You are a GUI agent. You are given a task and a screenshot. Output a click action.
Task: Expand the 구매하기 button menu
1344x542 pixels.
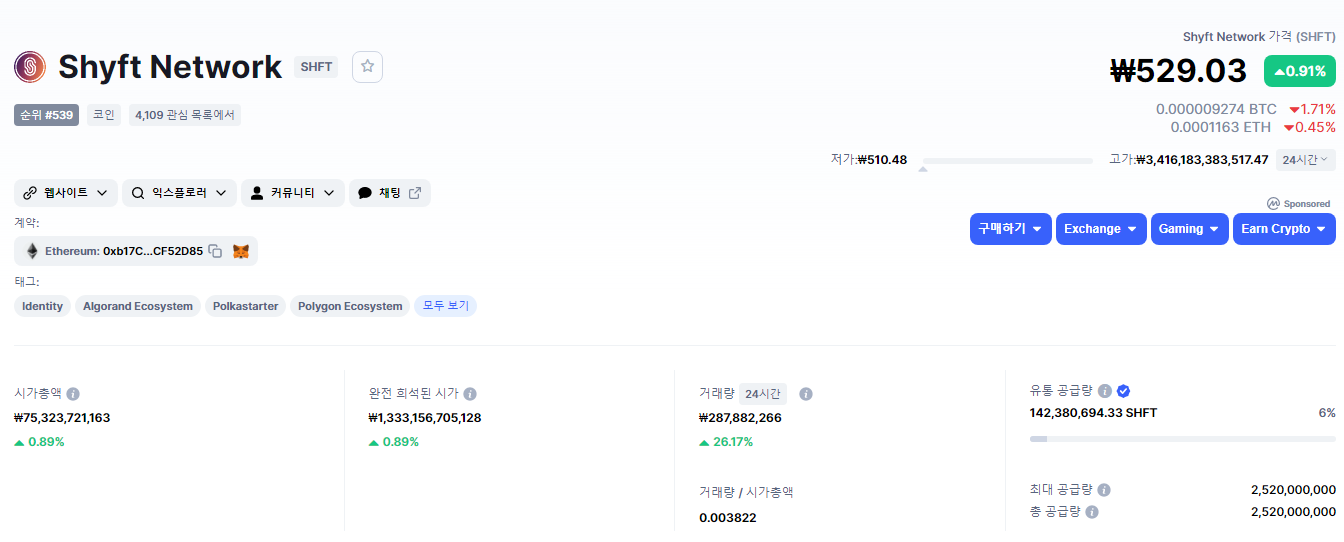[x=1011, y=229]
